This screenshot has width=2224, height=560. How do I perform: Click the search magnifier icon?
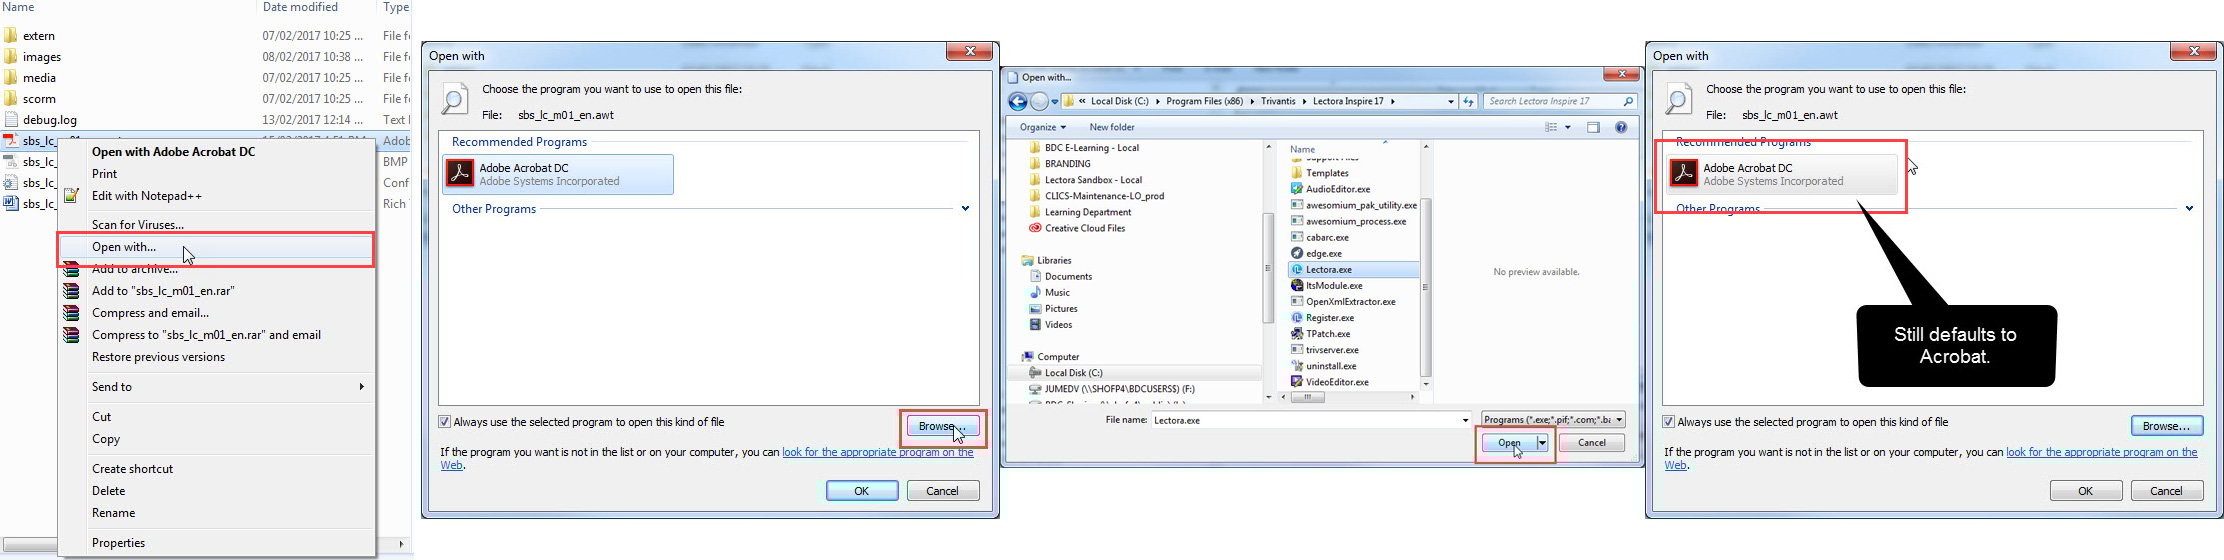click(1628, 101)
